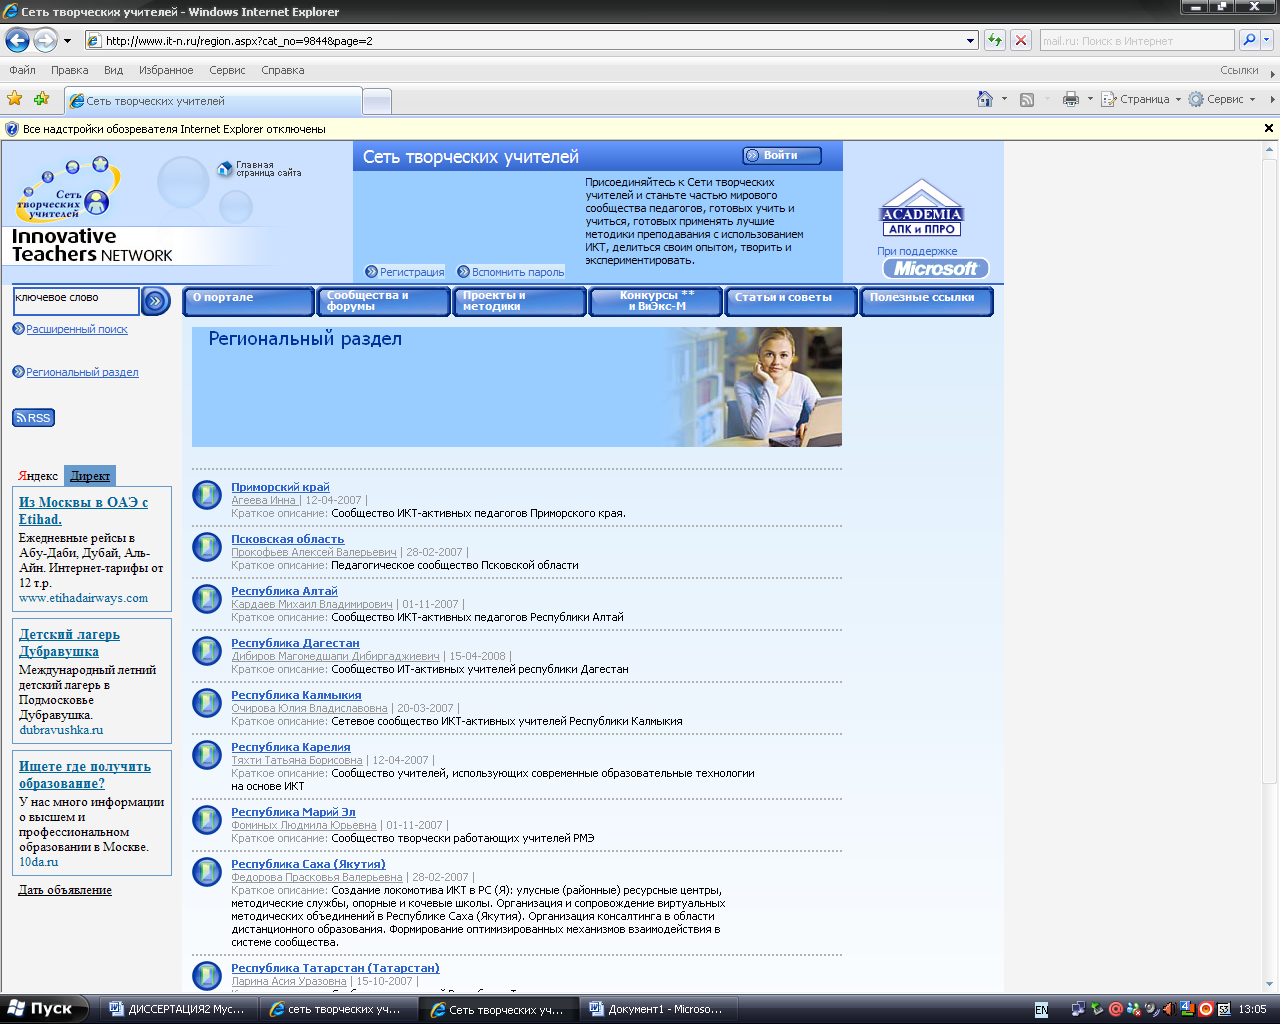1280x1024 pixels.
Task: Click into the ключевое слово search field
Action: tap(76, 300)
